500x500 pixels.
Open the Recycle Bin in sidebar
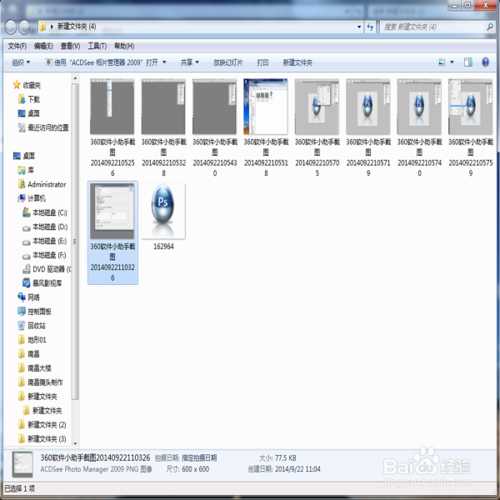32,325
